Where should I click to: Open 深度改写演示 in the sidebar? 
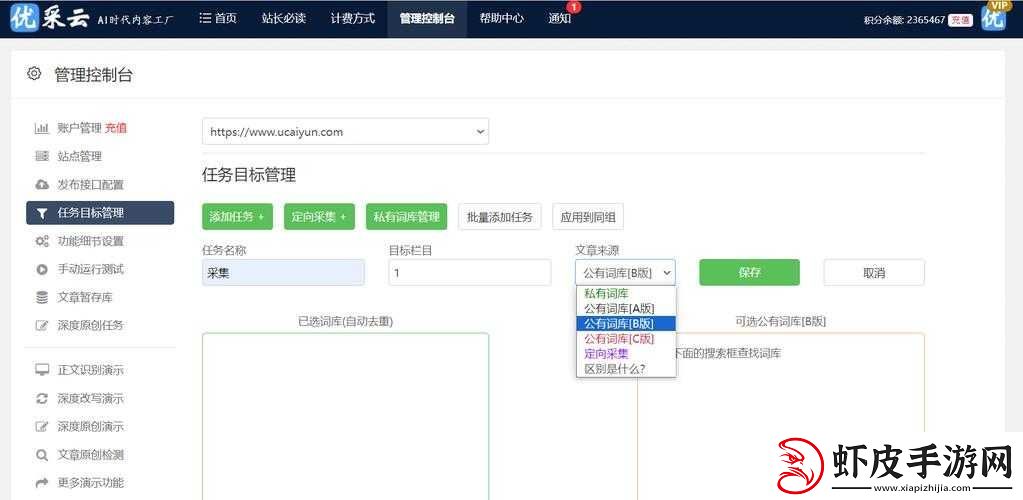(90, 398)
